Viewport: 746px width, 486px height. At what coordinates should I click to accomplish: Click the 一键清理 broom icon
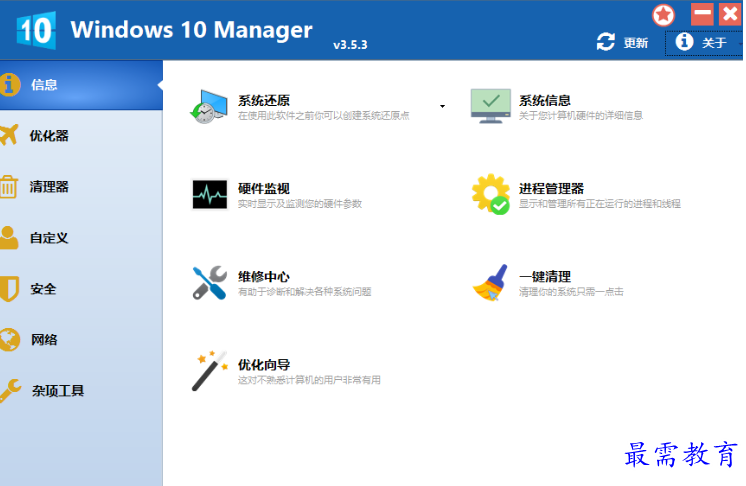pyautogui.click(x=491, y=282)
